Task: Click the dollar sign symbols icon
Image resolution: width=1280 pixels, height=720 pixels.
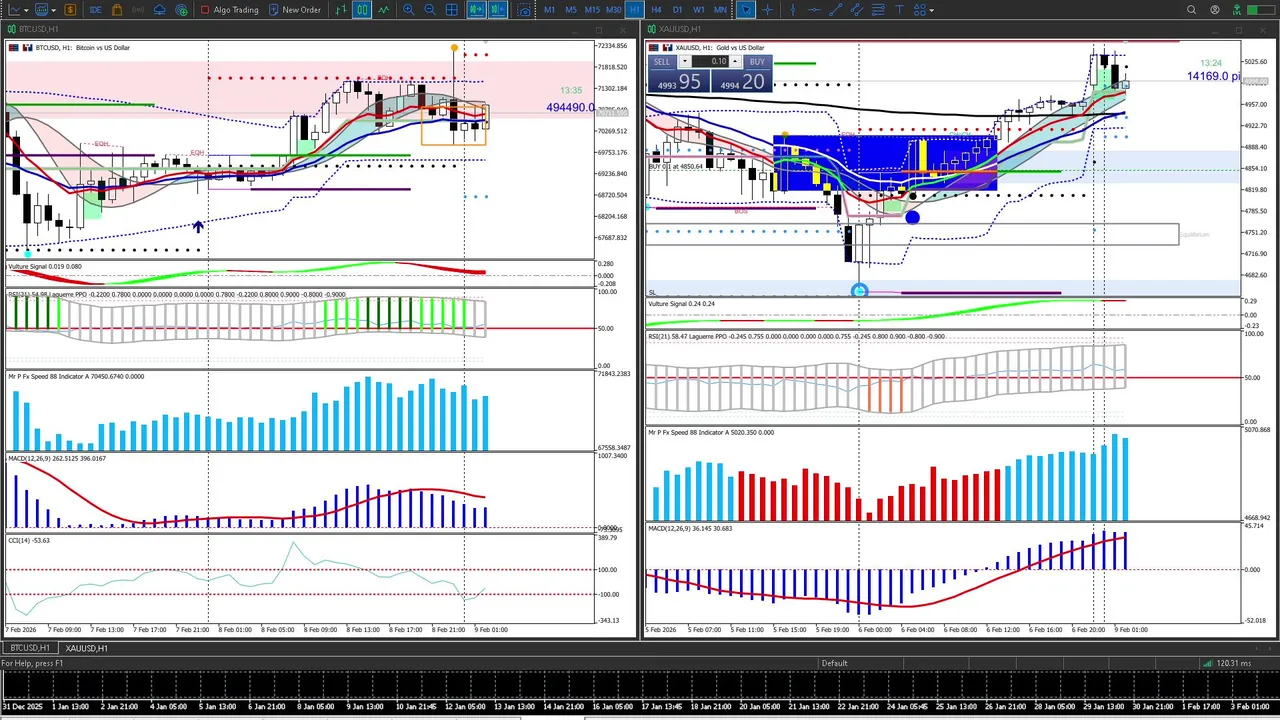Action: (70, 10)
